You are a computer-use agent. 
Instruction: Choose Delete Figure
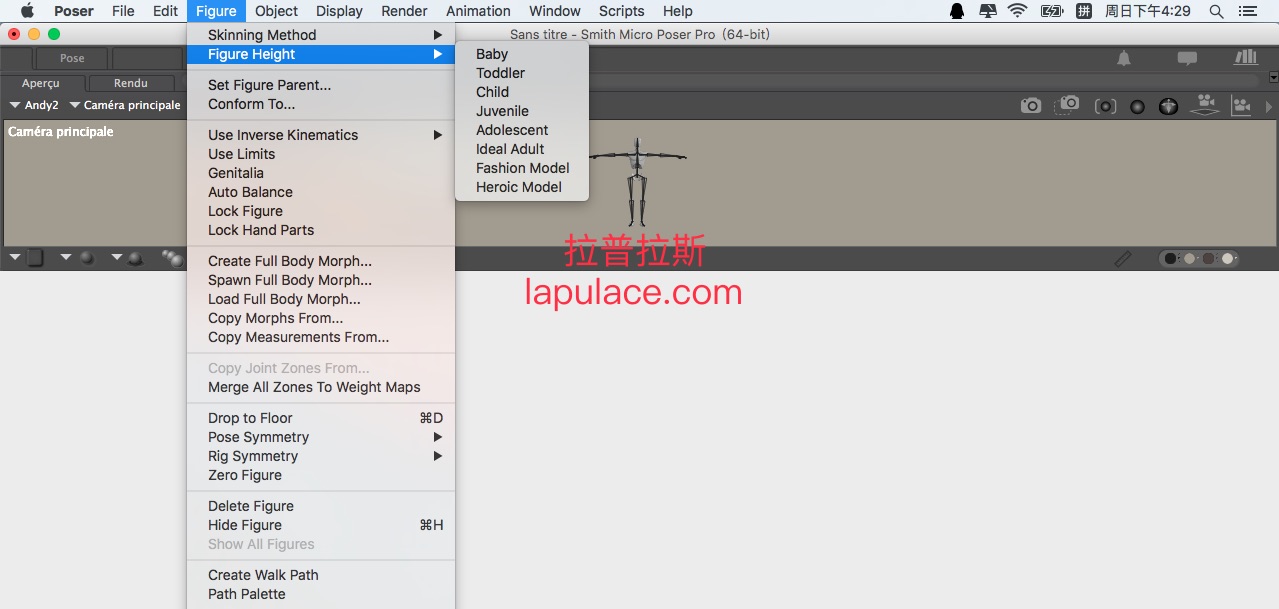(x=321, y=506)
